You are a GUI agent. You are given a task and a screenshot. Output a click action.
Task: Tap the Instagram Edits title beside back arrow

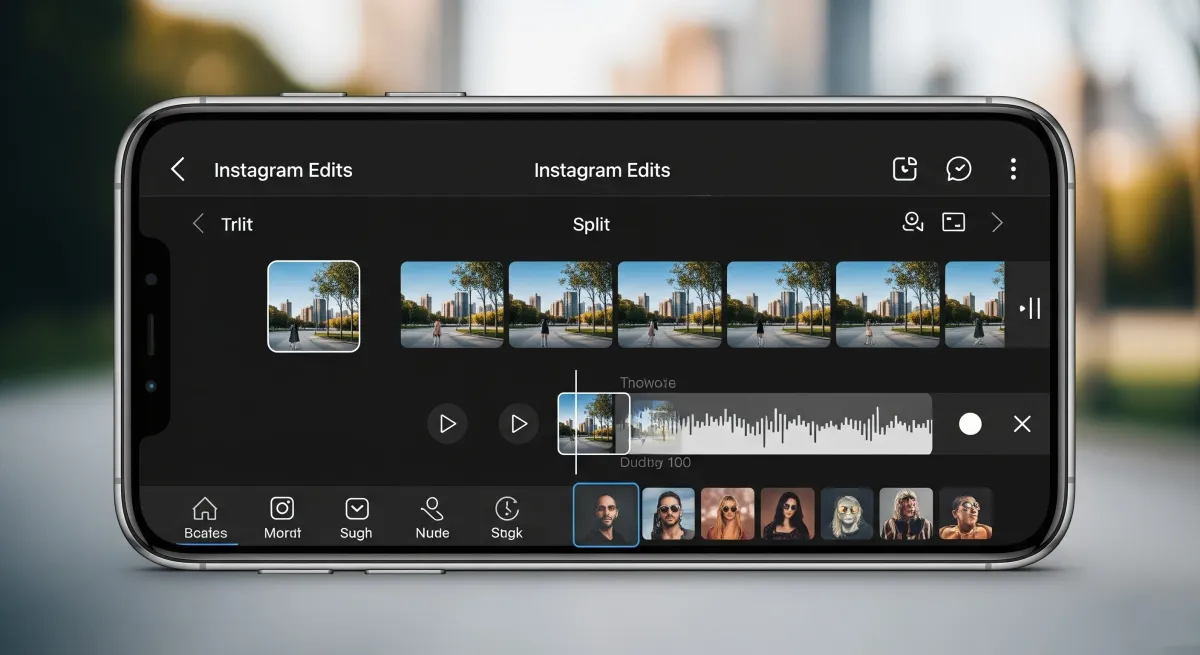283,170
